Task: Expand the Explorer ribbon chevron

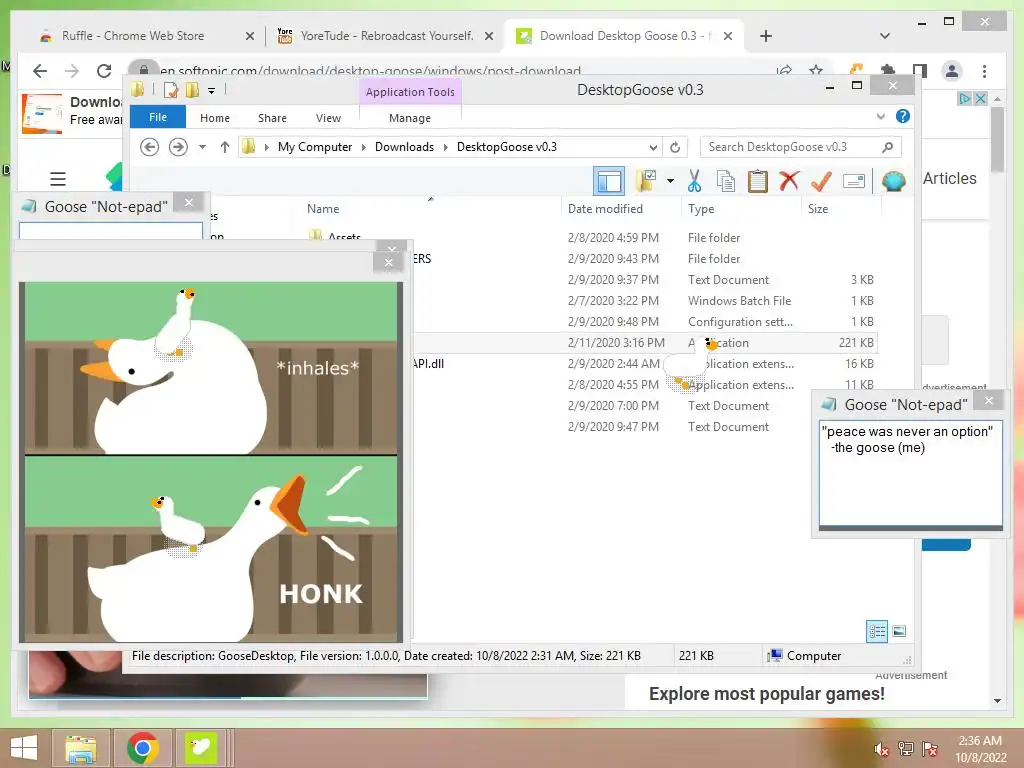Action: [880, 116]
